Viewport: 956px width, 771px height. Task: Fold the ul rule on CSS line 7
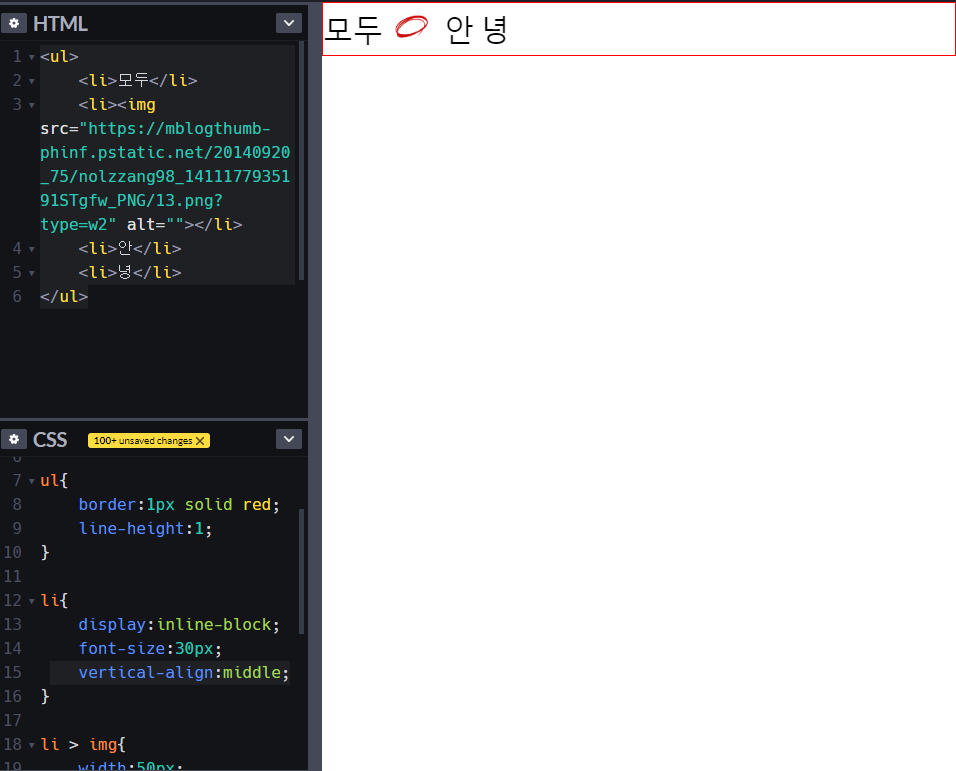pyautogui.click(x=32, y=481)
